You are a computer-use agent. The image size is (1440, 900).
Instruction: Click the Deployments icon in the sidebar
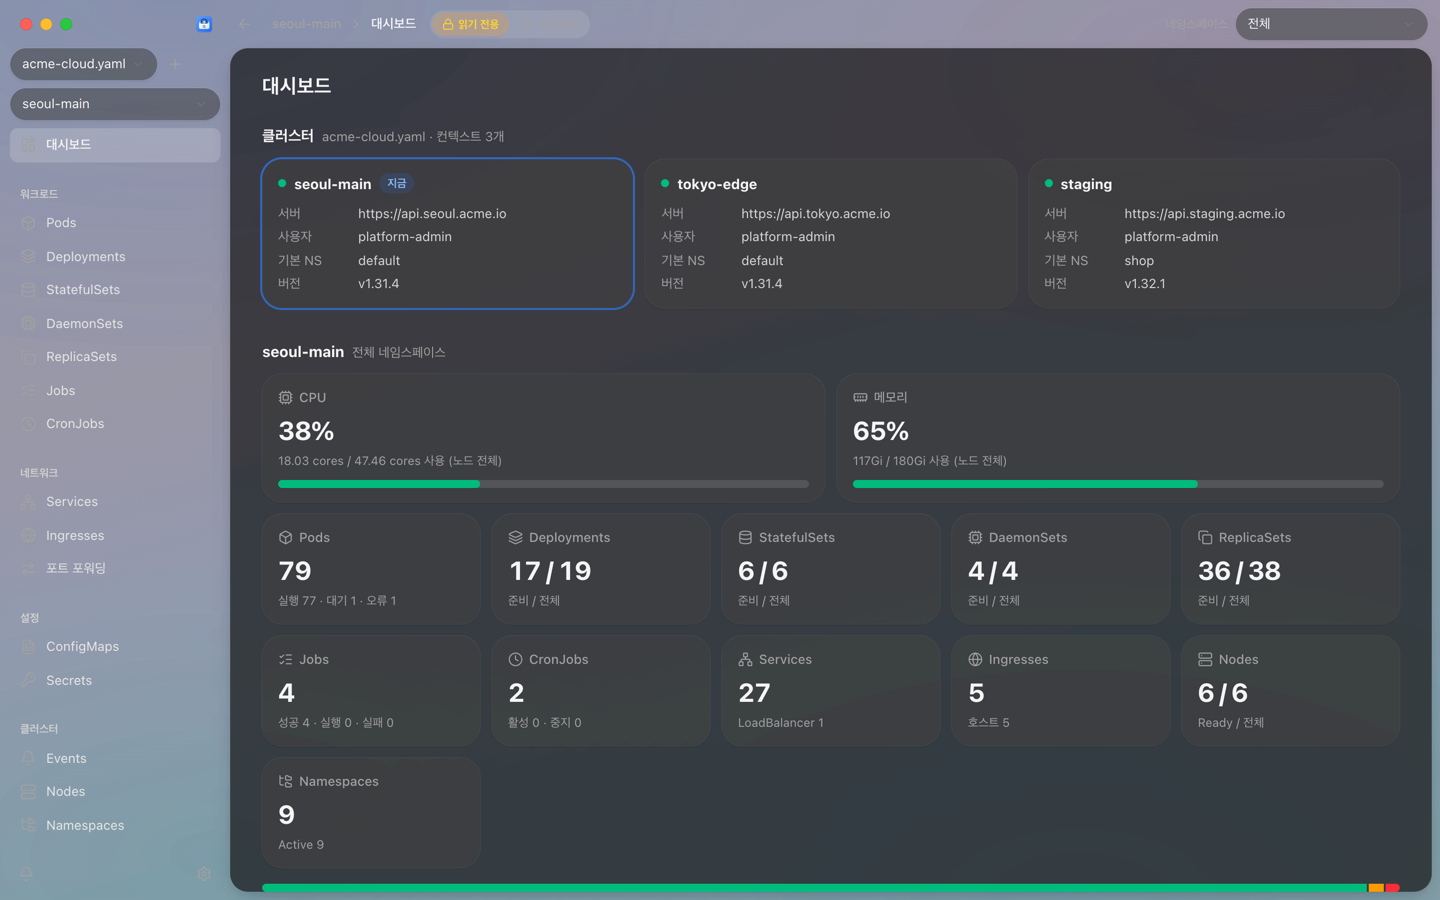coord(28,257)
